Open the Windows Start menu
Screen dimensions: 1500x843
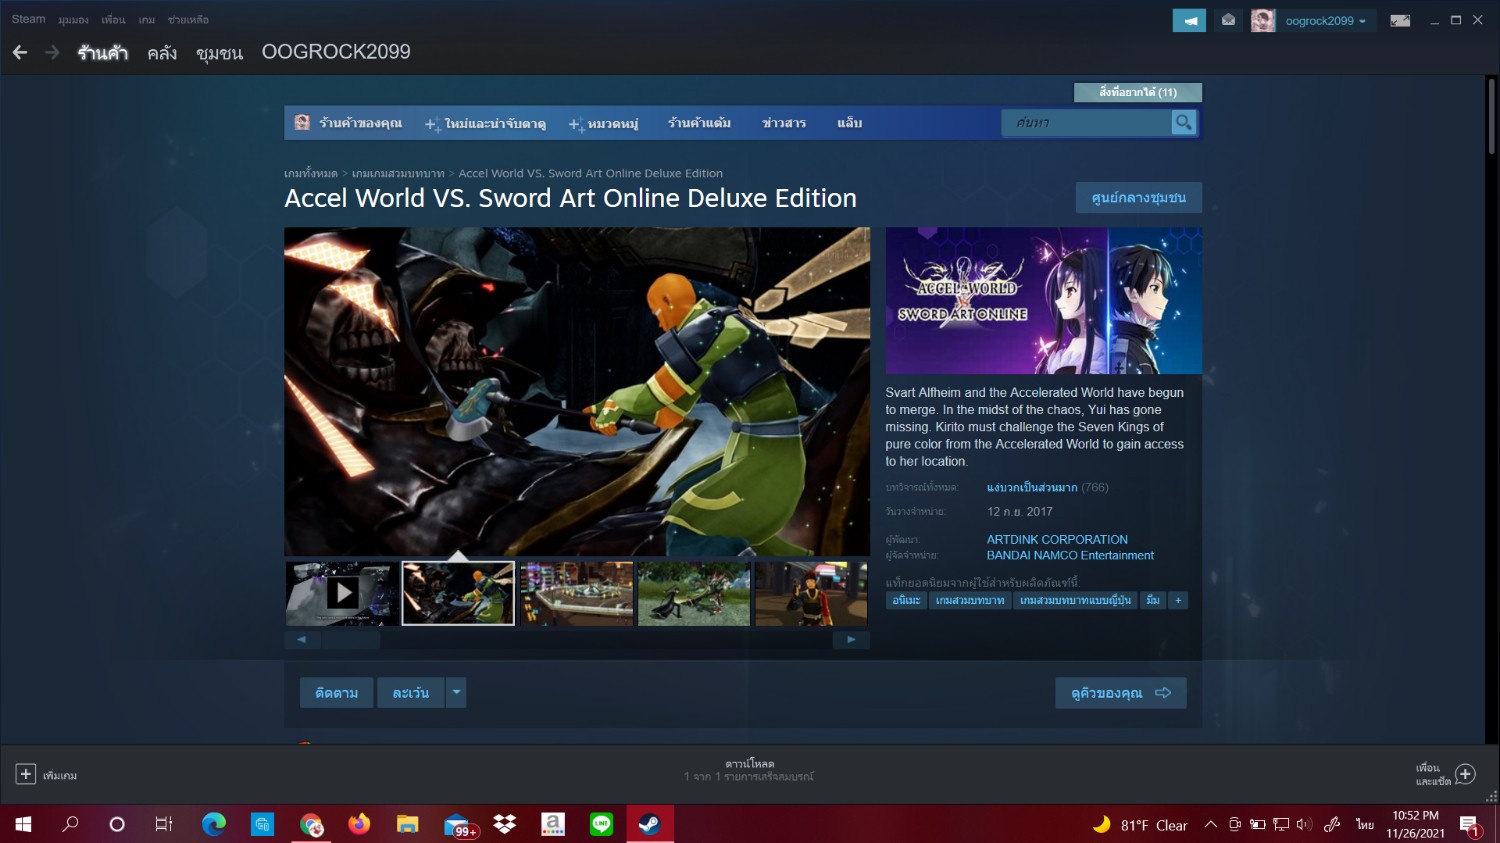click(x=23, y=824)
